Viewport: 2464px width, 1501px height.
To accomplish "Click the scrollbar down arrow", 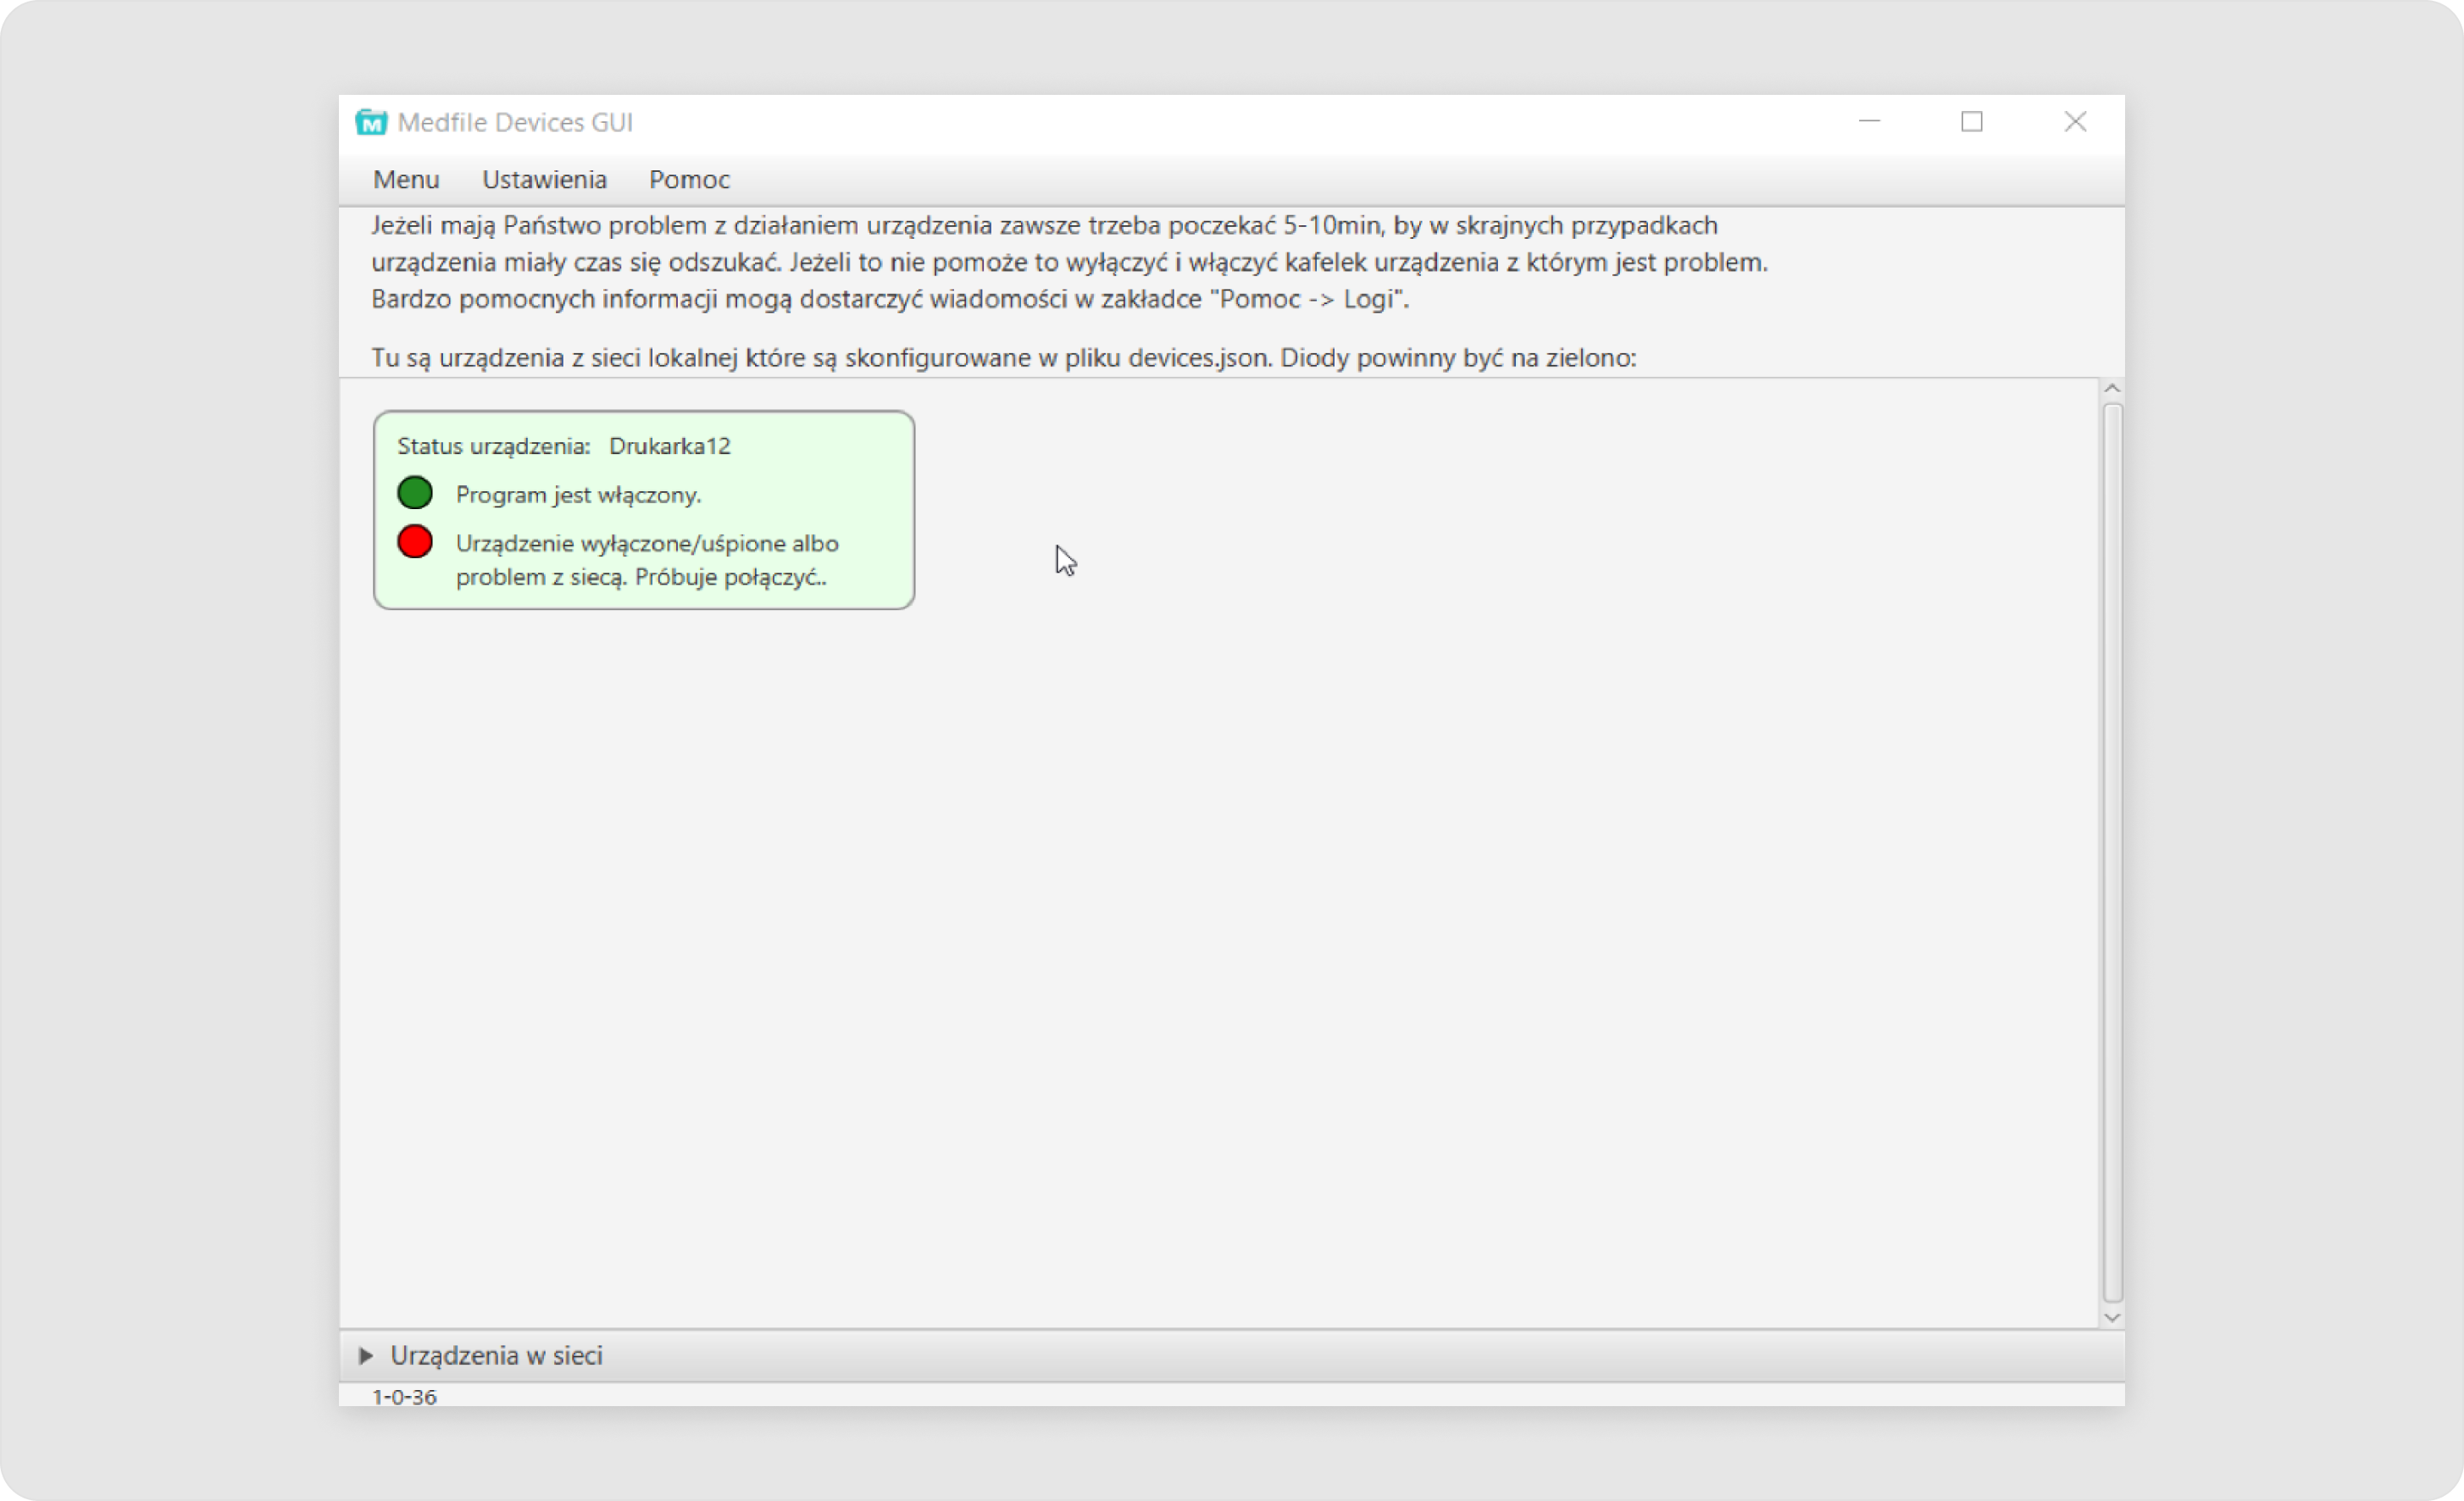I will tap(2112, 1317).
